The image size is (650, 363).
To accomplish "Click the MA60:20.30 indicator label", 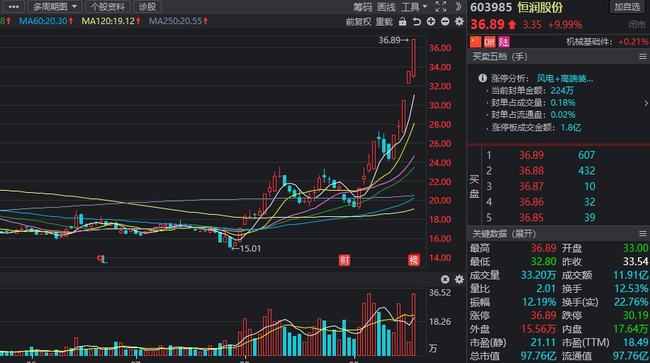I will pyautogui.click(x=46, y=21).
